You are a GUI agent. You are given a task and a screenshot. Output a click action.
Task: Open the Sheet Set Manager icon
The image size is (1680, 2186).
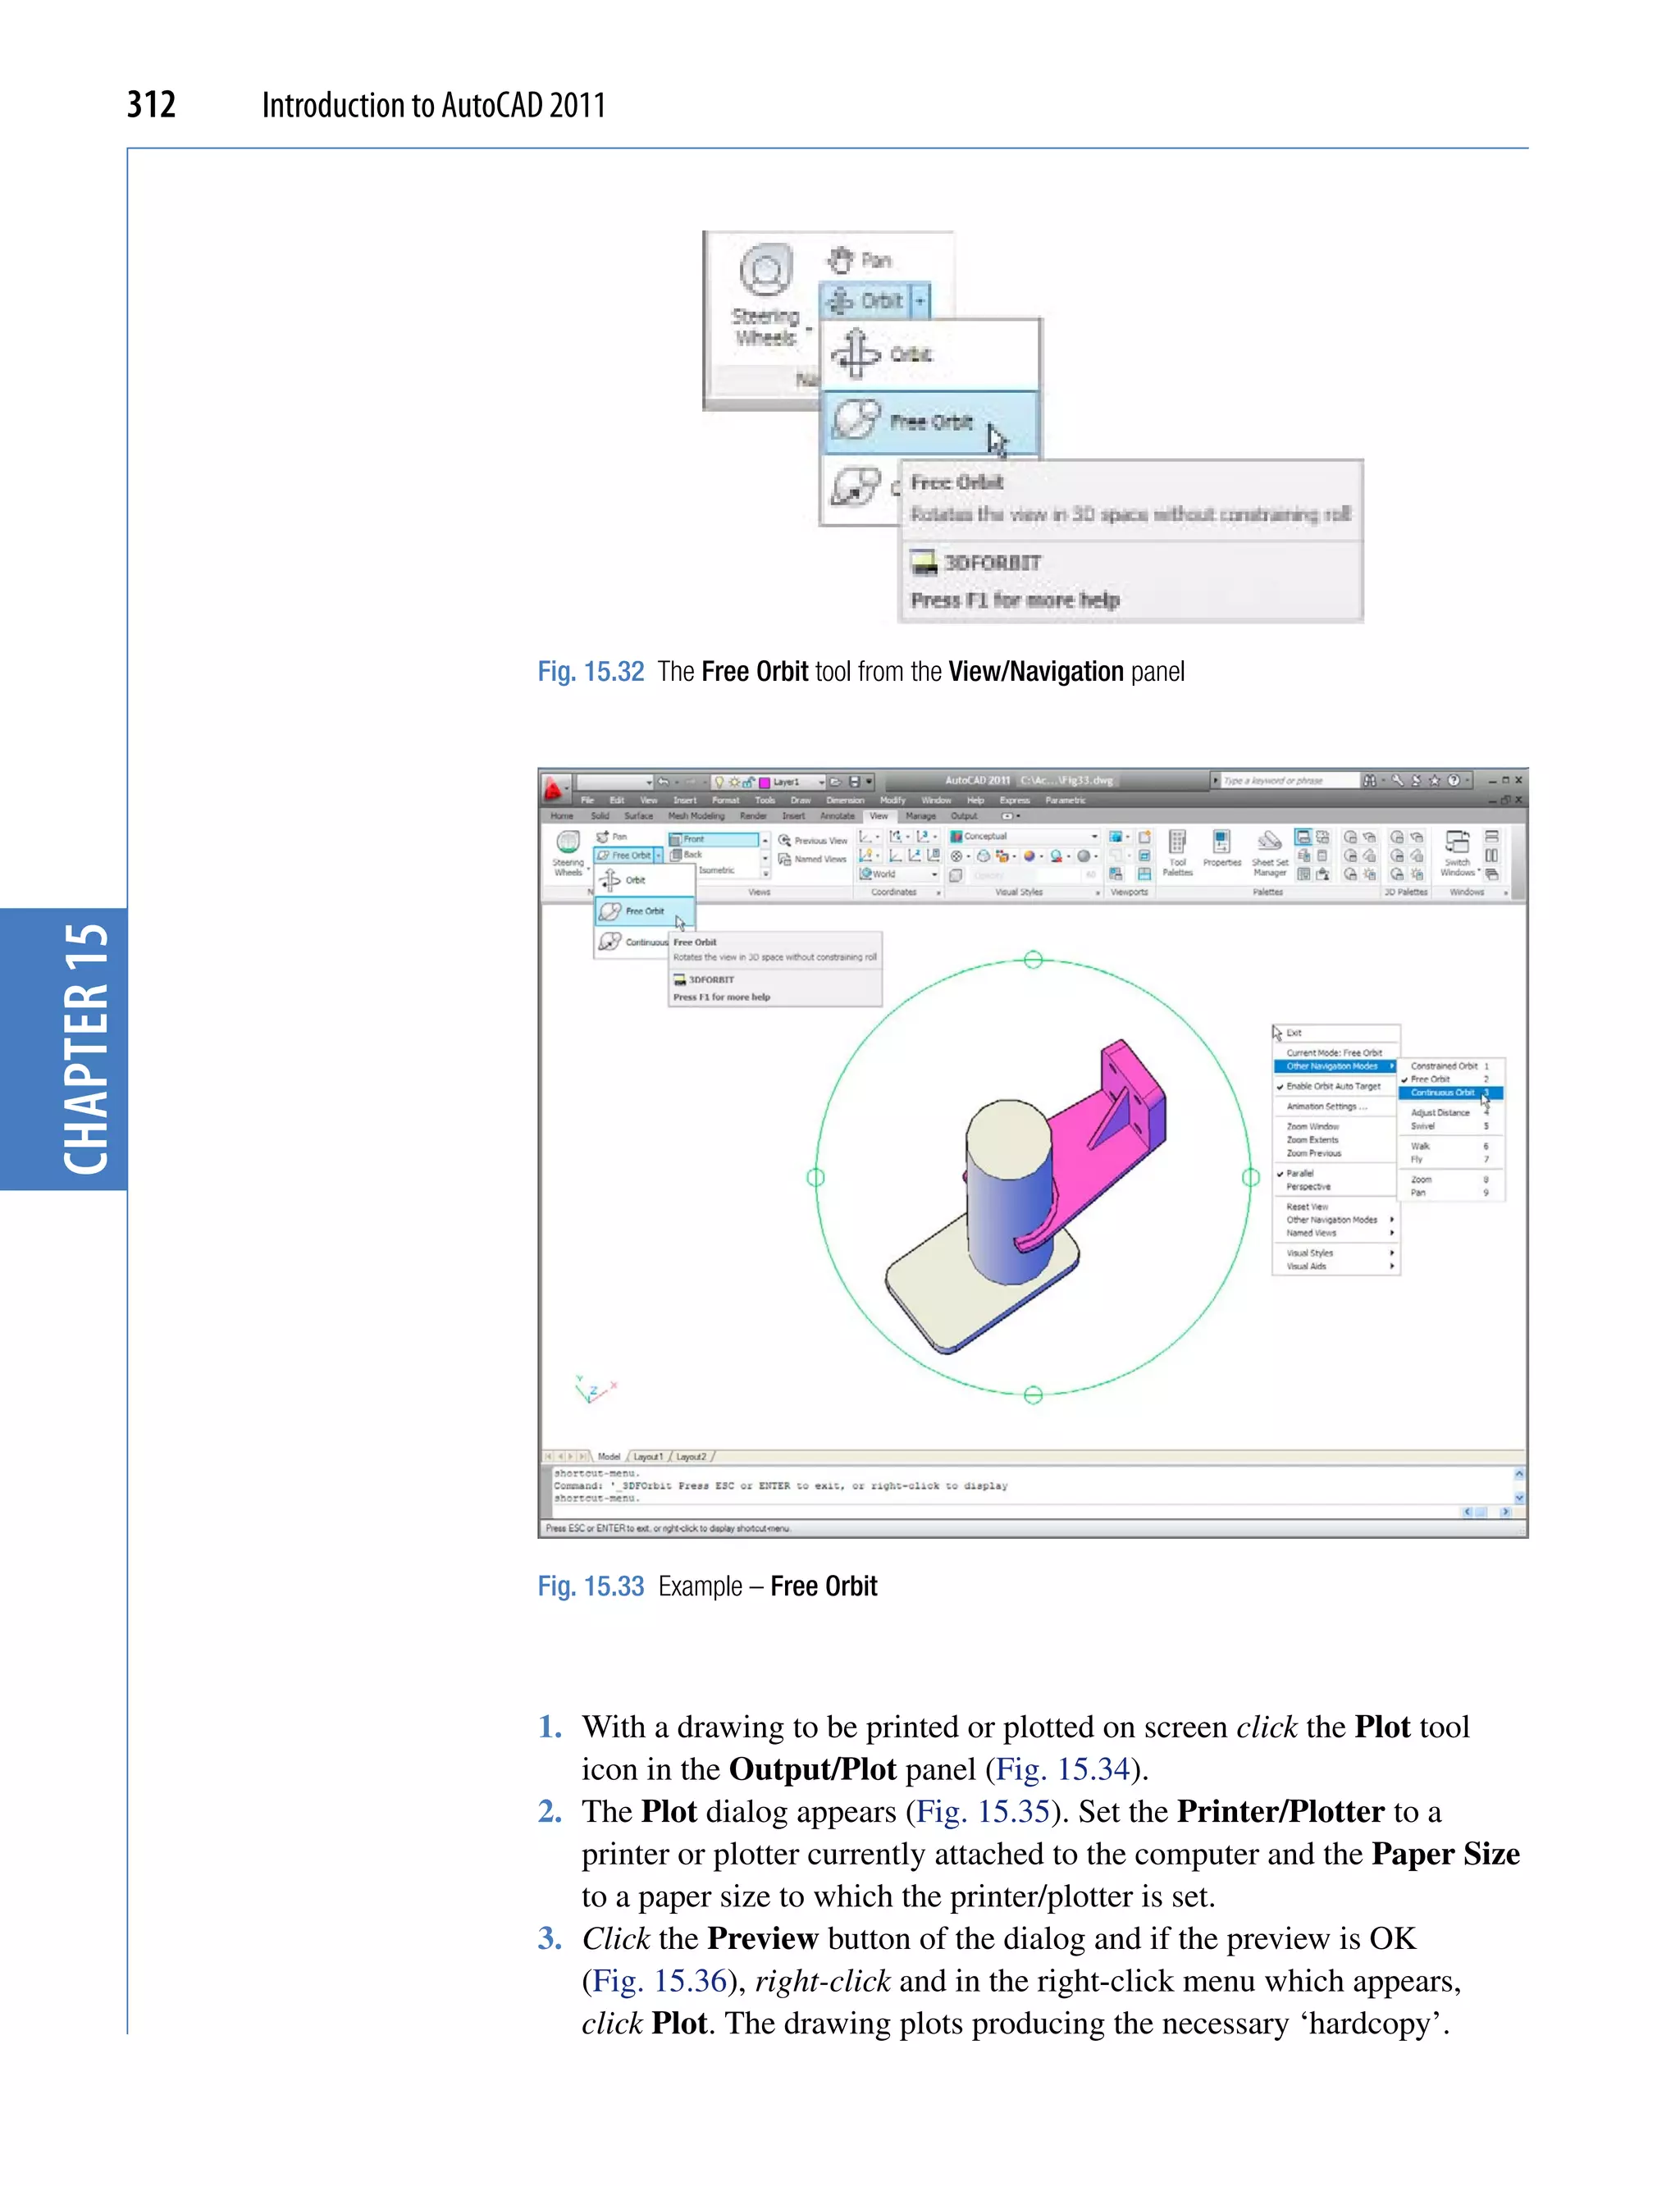point(1269,841)
